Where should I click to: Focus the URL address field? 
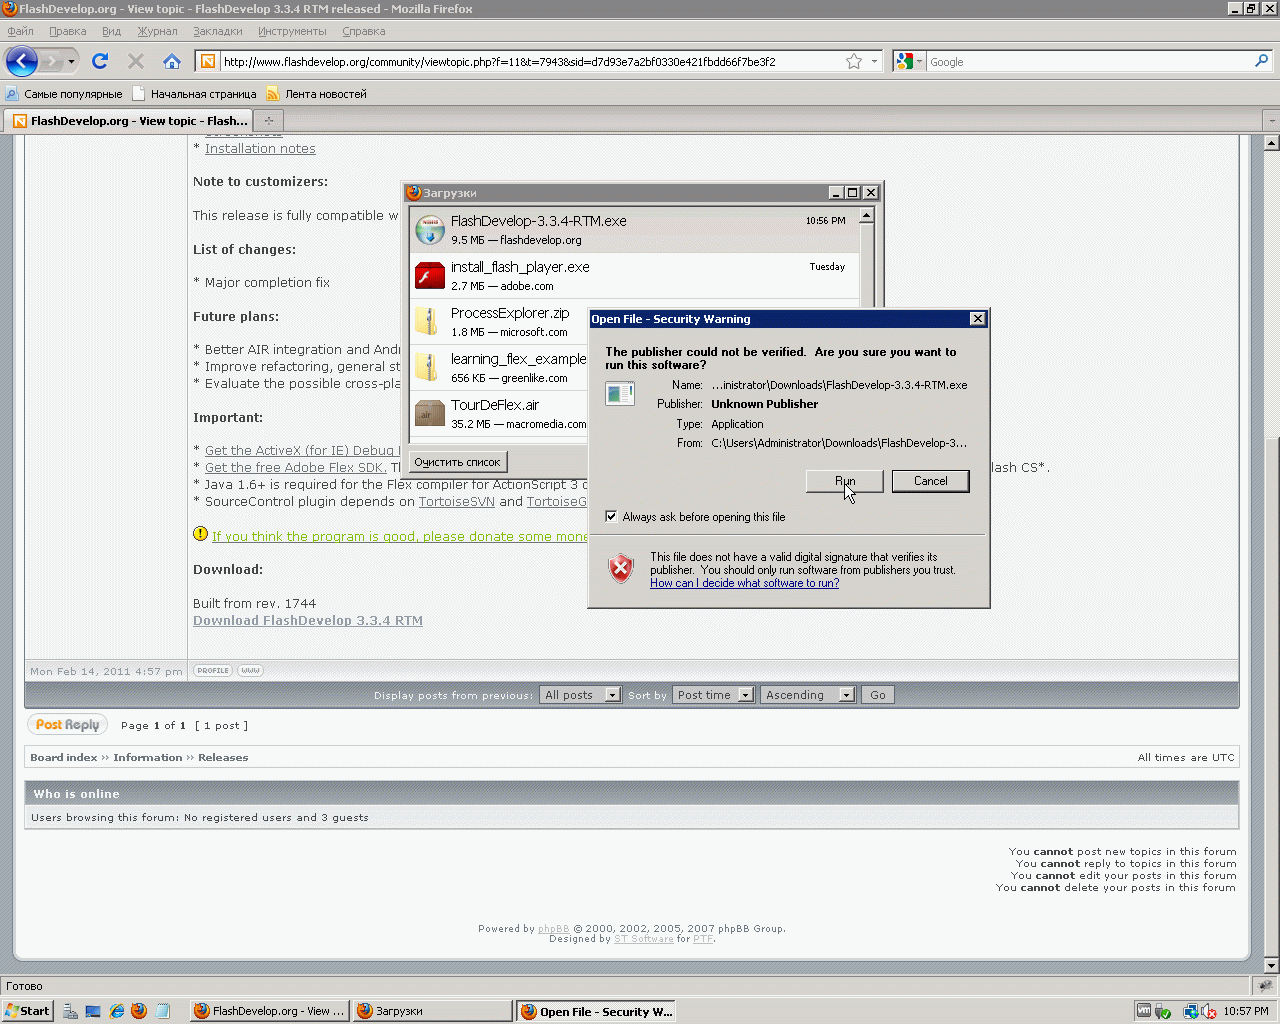[x=531, y=62]
